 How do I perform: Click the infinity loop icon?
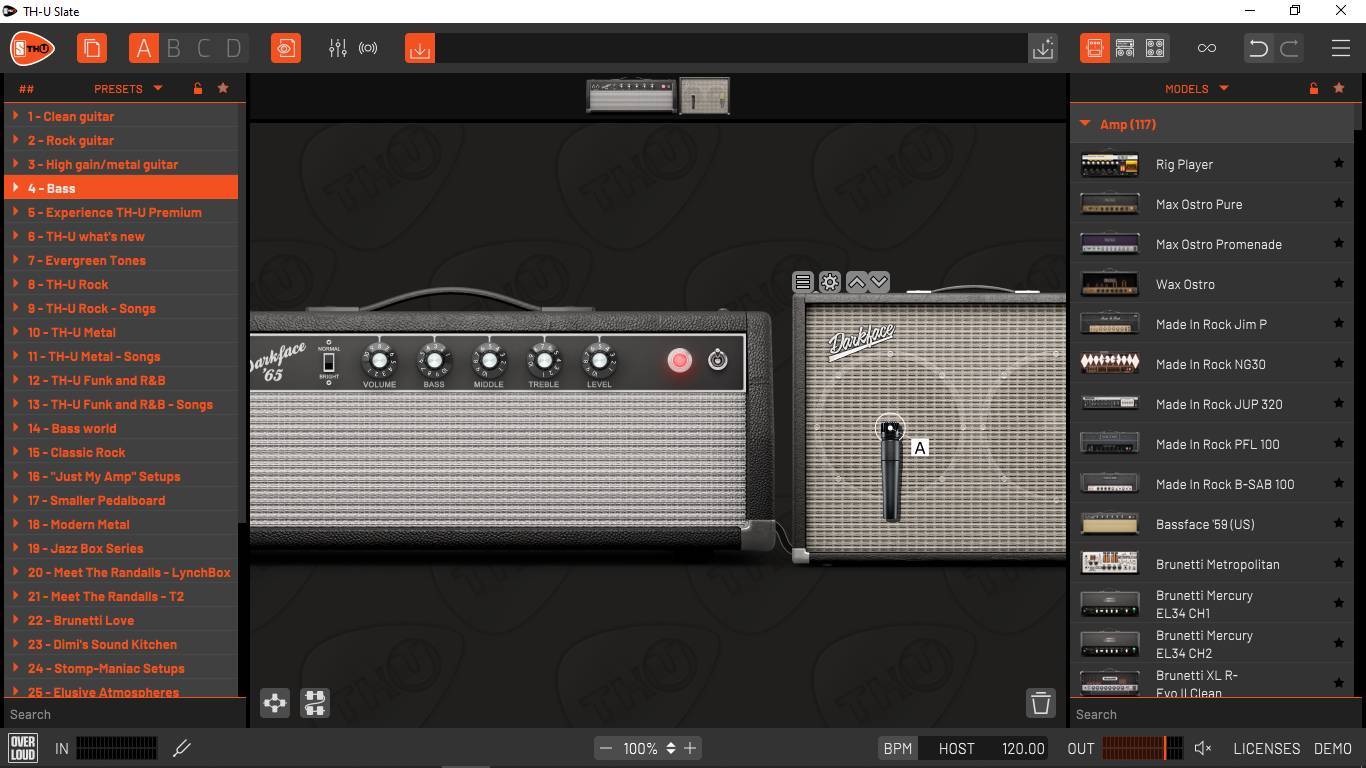coord(1207,48)
